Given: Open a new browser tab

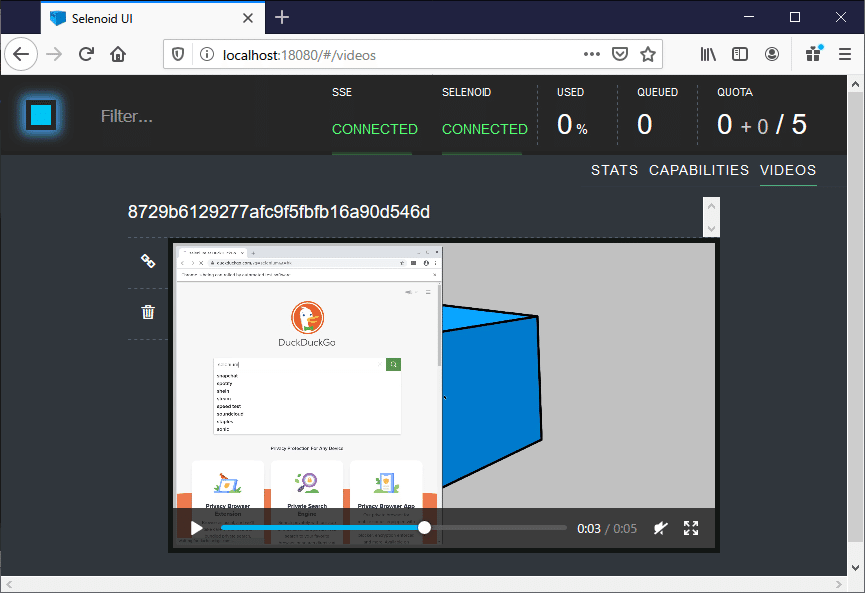Looking at the screenshot, I should [282, 18].
